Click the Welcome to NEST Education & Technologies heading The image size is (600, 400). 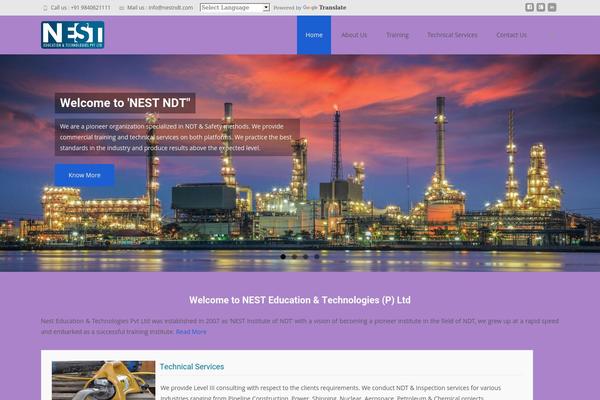click(300, 300)
